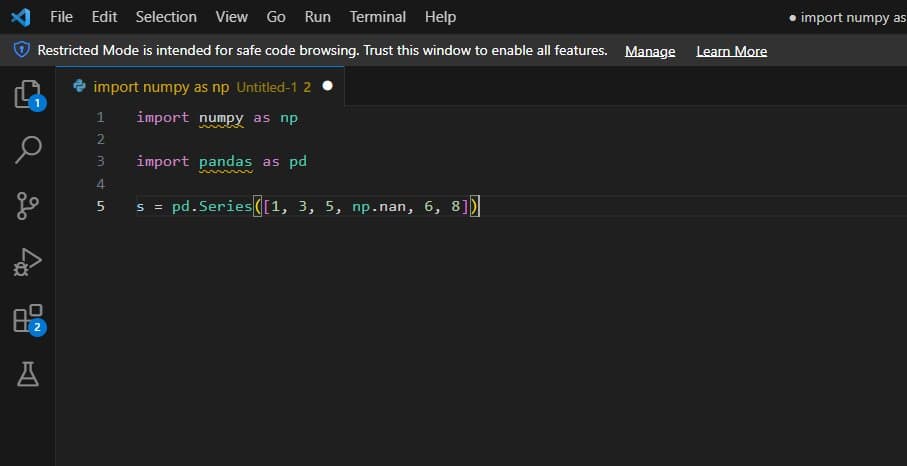Open the Run menu

pyautogui.click(x=318, y=17)
